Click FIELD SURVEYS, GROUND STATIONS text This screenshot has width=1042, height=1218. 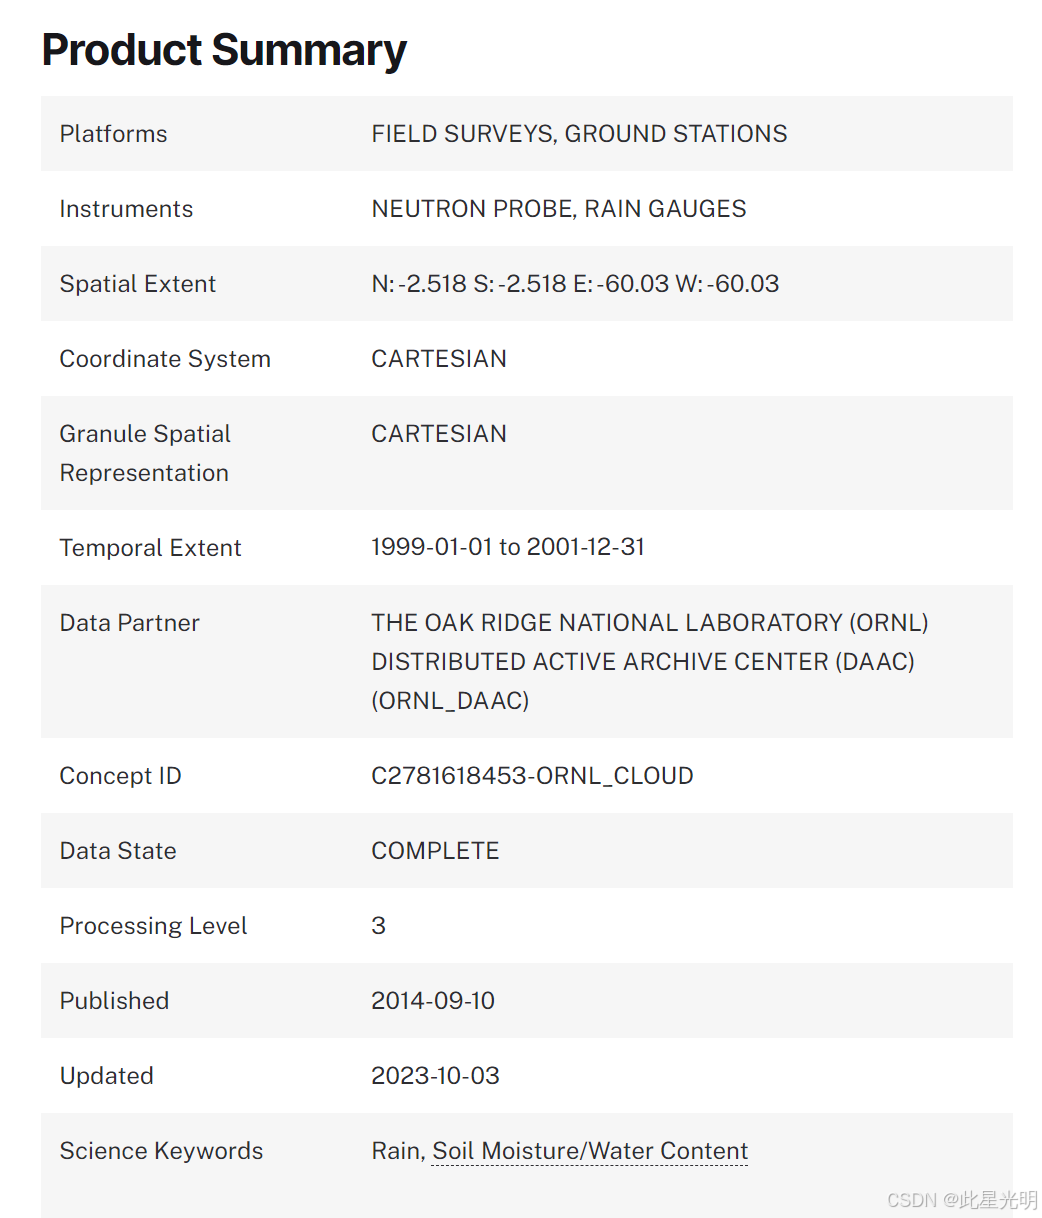click(579, 134)
